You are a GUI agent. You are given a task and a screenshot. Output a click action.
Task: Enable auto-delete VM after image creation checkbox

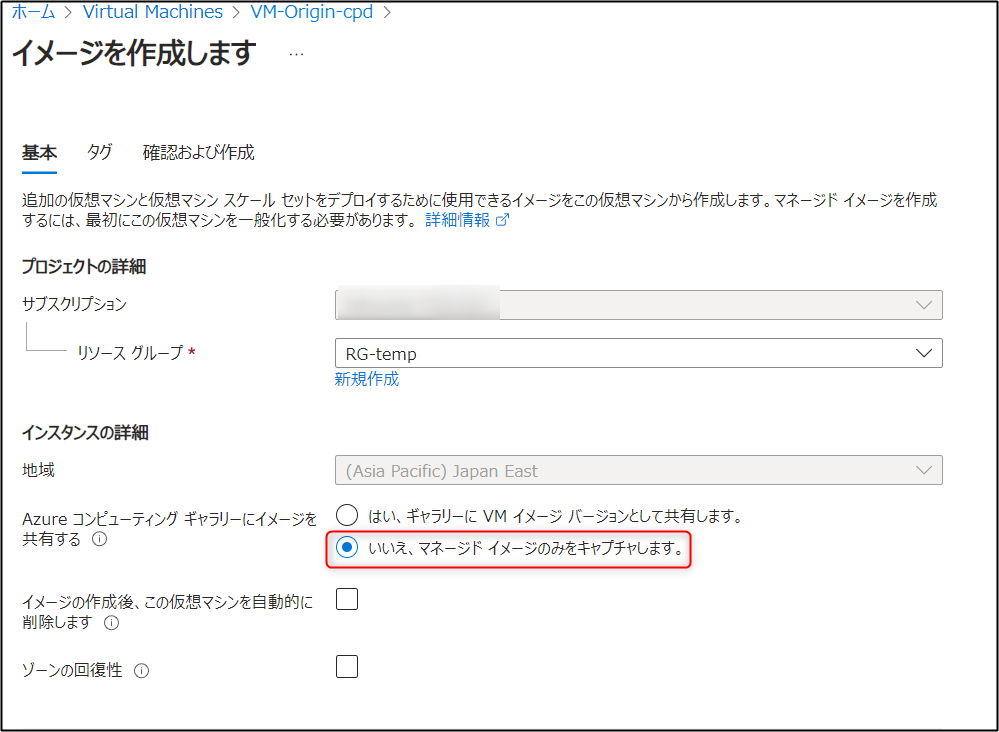click(x=347, y=599)
